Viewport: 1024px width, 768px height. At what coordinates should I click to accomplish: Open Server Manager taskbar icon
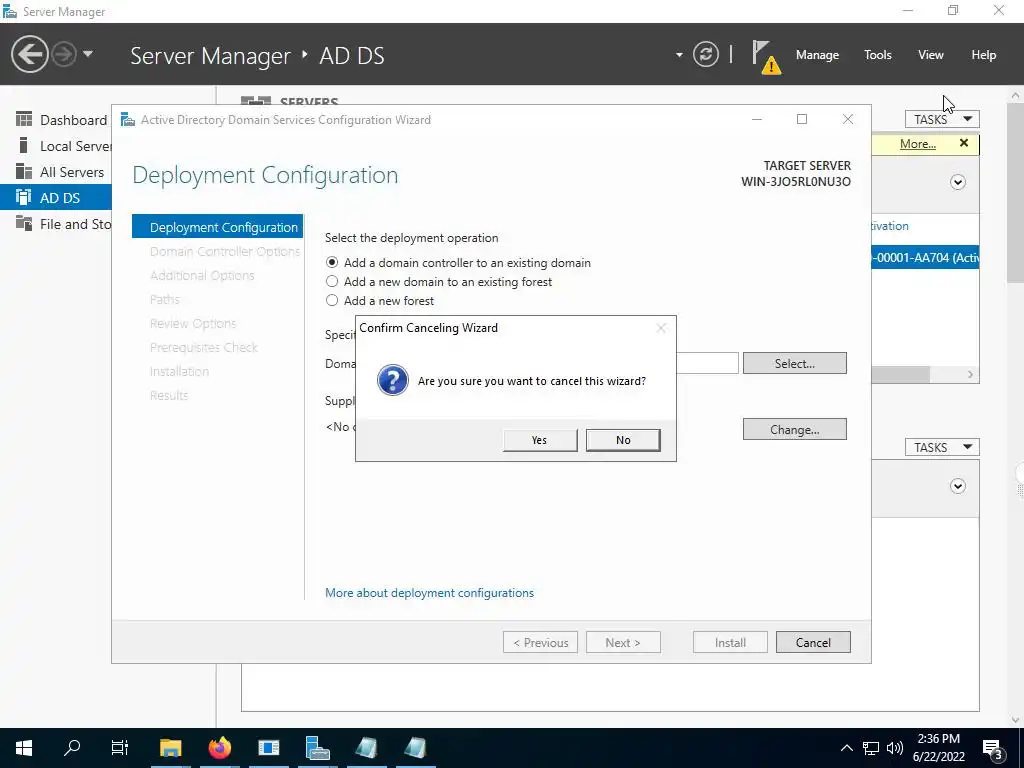(317, 748)
